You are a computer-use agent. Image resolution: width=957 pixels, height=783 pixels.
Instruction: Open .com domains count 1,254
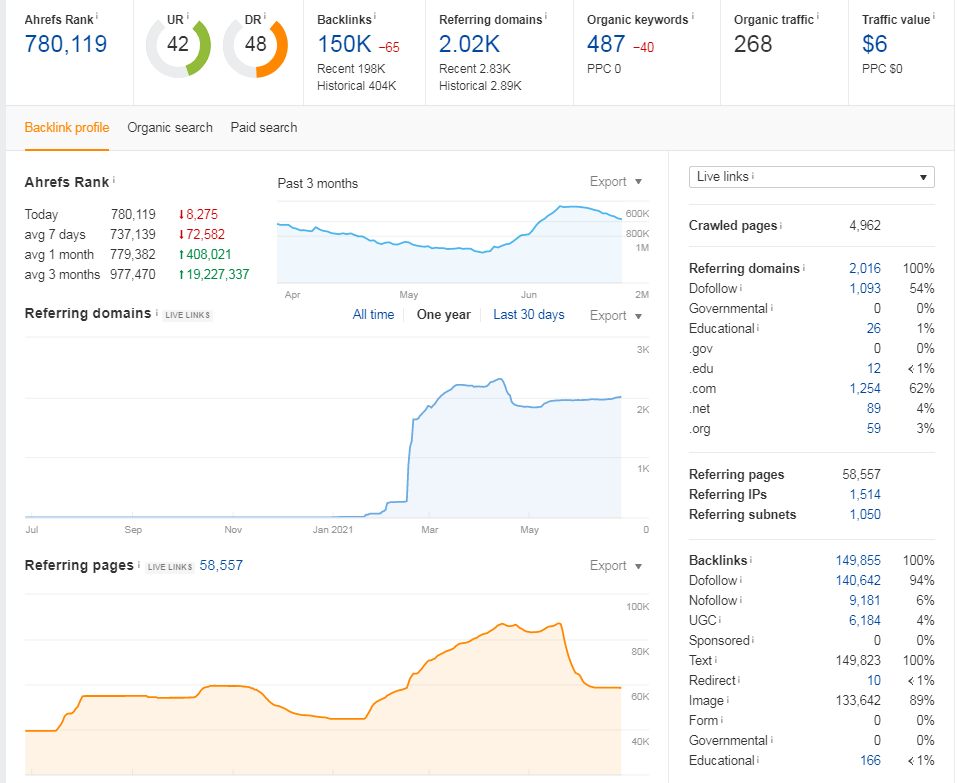865,389
